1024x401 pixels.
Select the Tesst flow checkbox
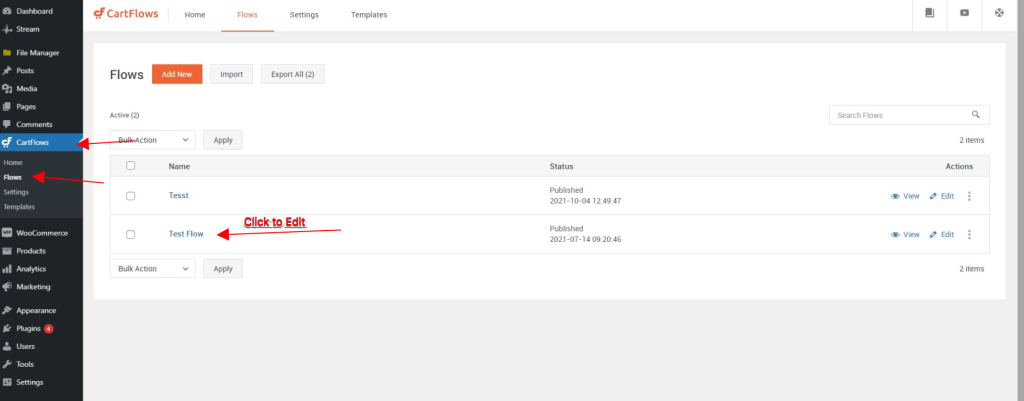(x=130, y=196)
